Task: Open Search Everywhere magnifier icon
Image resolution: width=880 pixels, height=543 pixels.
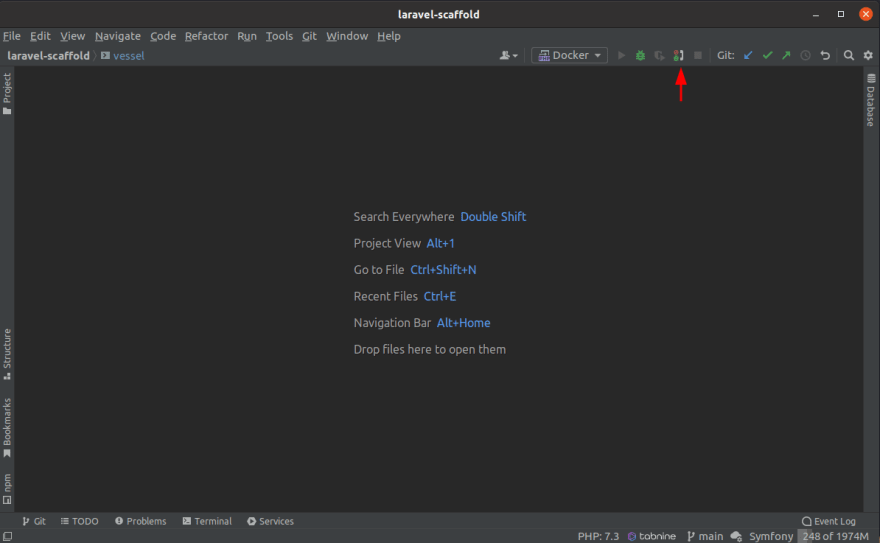Action: [x=848, y=56]
